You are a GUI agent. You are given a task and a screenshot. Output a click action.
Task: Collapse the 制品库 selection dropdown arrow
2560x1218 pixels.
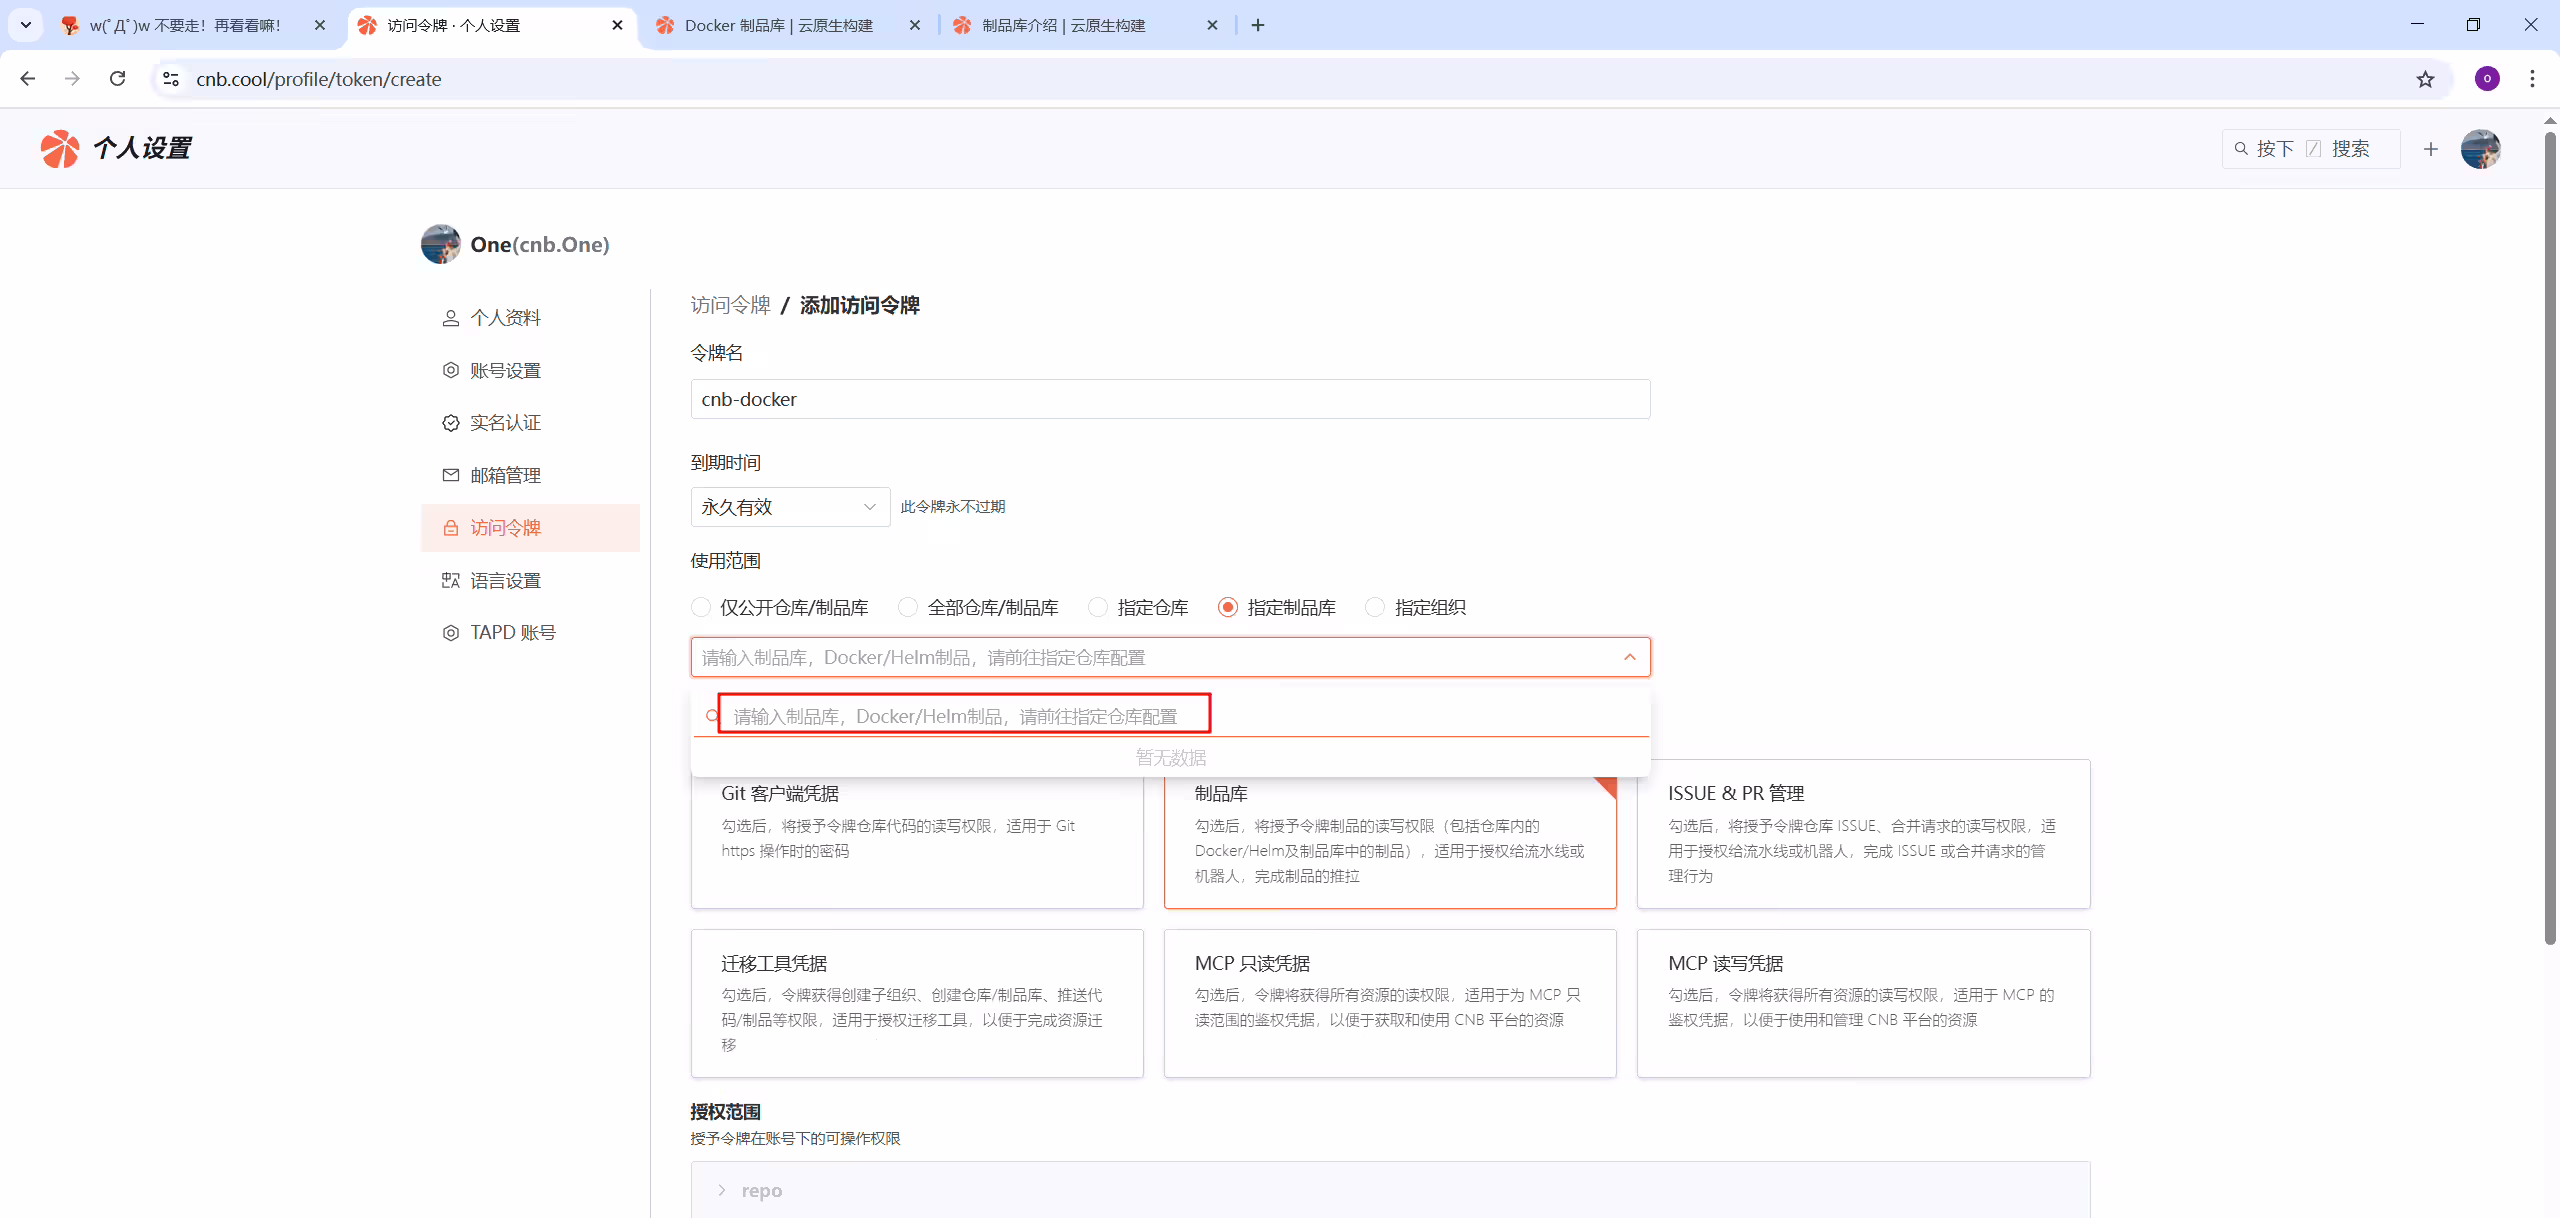point(1630,657)
